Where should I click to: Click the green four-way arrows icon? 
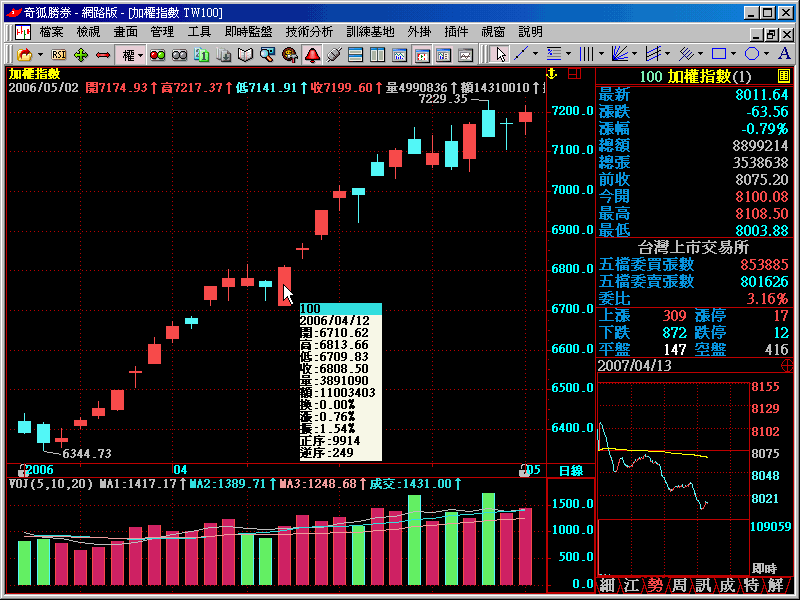(81, 55)
